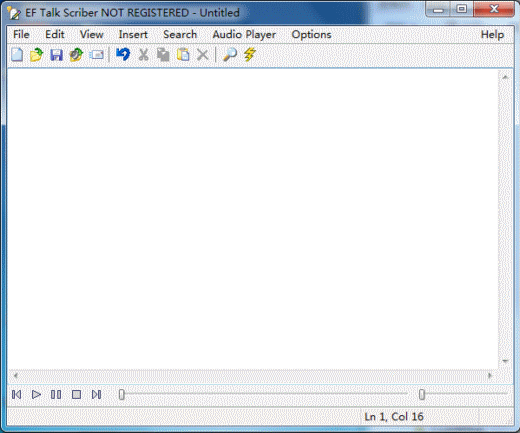Click the horizontal scrollbar right arrow
Screen dimensions: 520x433
click(490, 376)
